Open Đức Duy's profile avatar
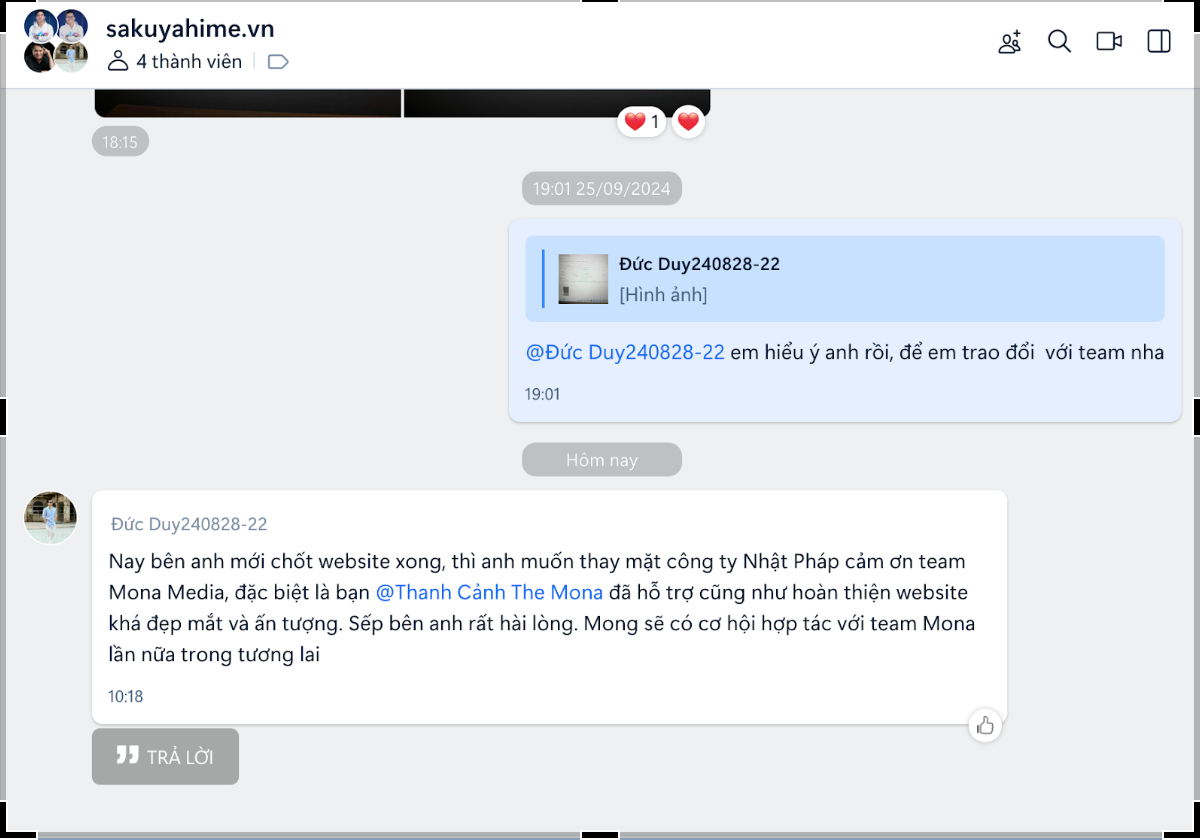The height and width of the screenshot is (840, 1200). (50, 518)
